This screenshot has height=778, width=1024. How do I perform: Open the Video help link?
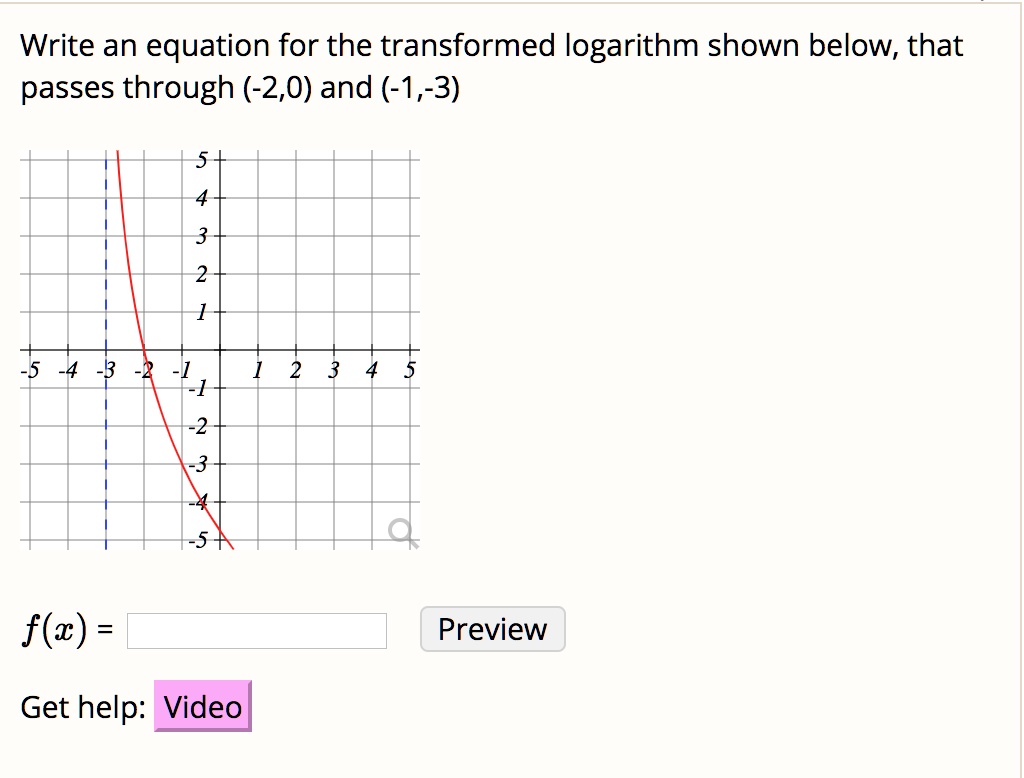point(202,707)
